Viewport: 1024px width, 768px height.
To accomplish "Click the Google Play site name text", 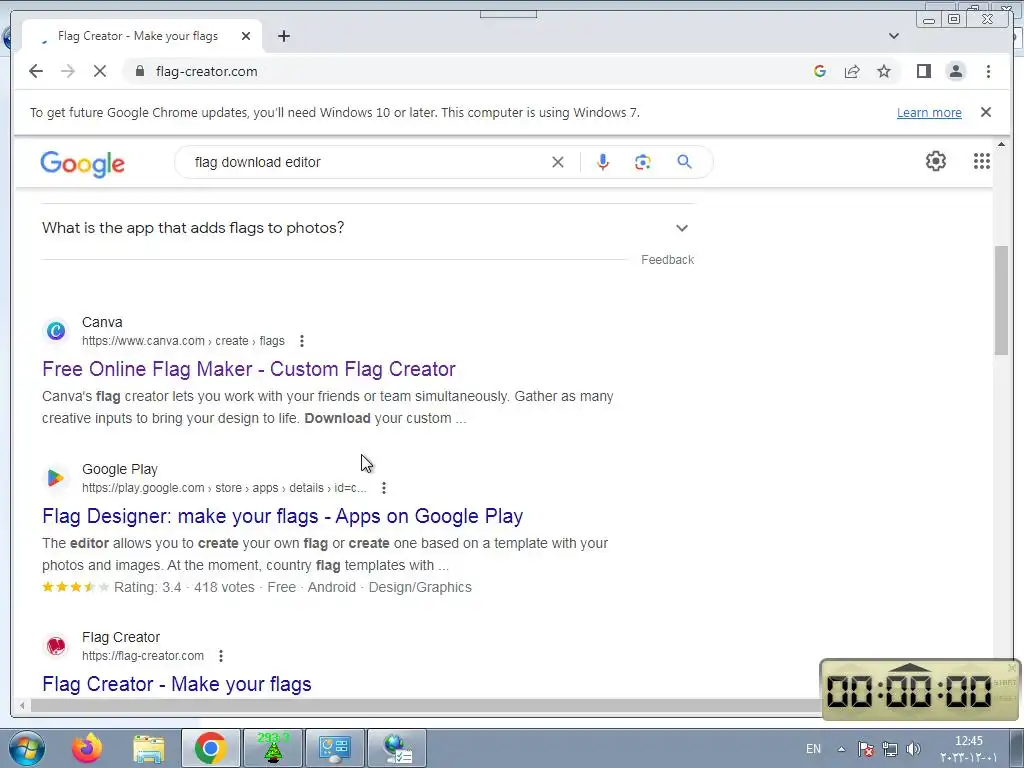I will tap(120, 469).
